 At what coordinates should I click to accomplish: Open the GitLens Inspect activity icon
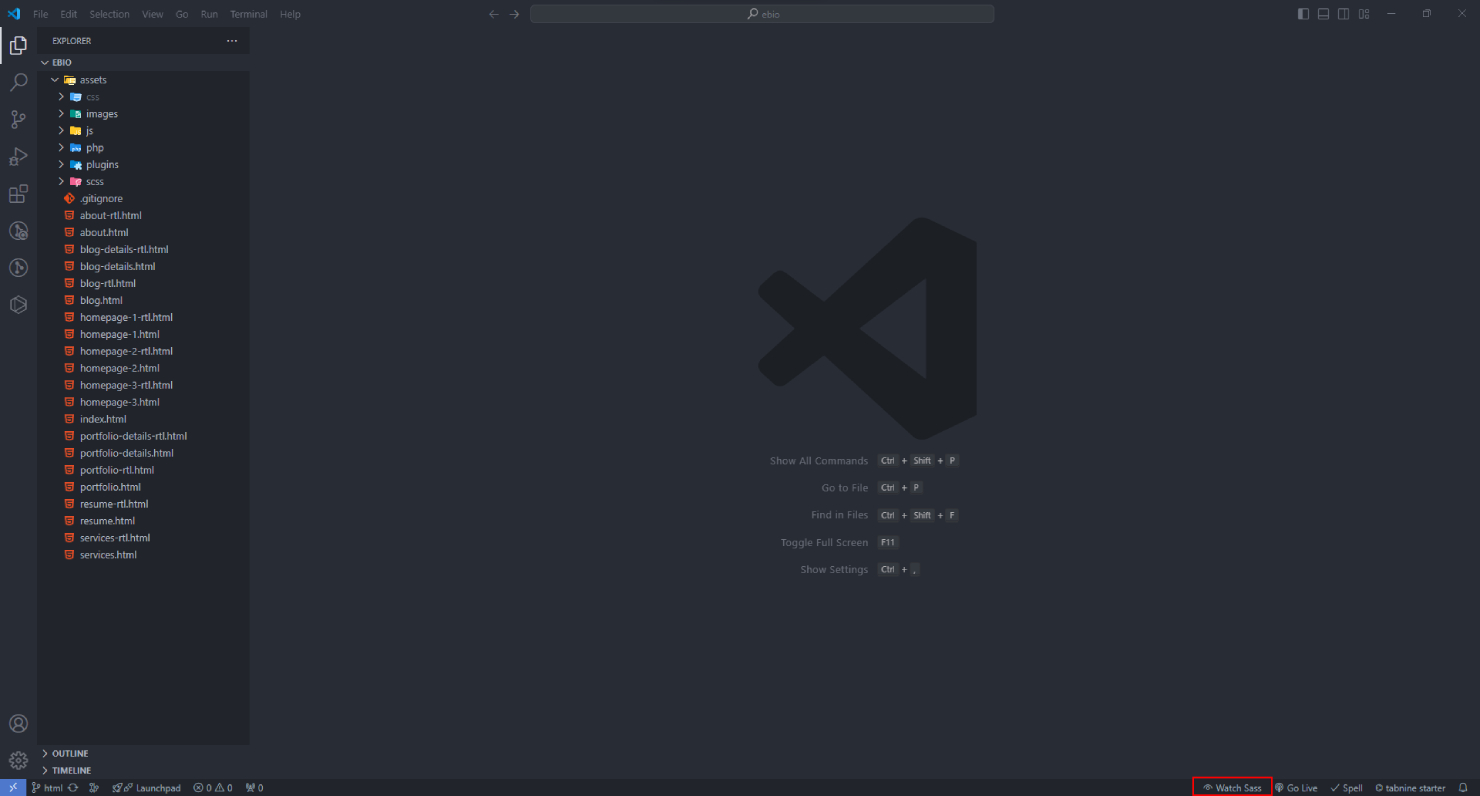18,231
